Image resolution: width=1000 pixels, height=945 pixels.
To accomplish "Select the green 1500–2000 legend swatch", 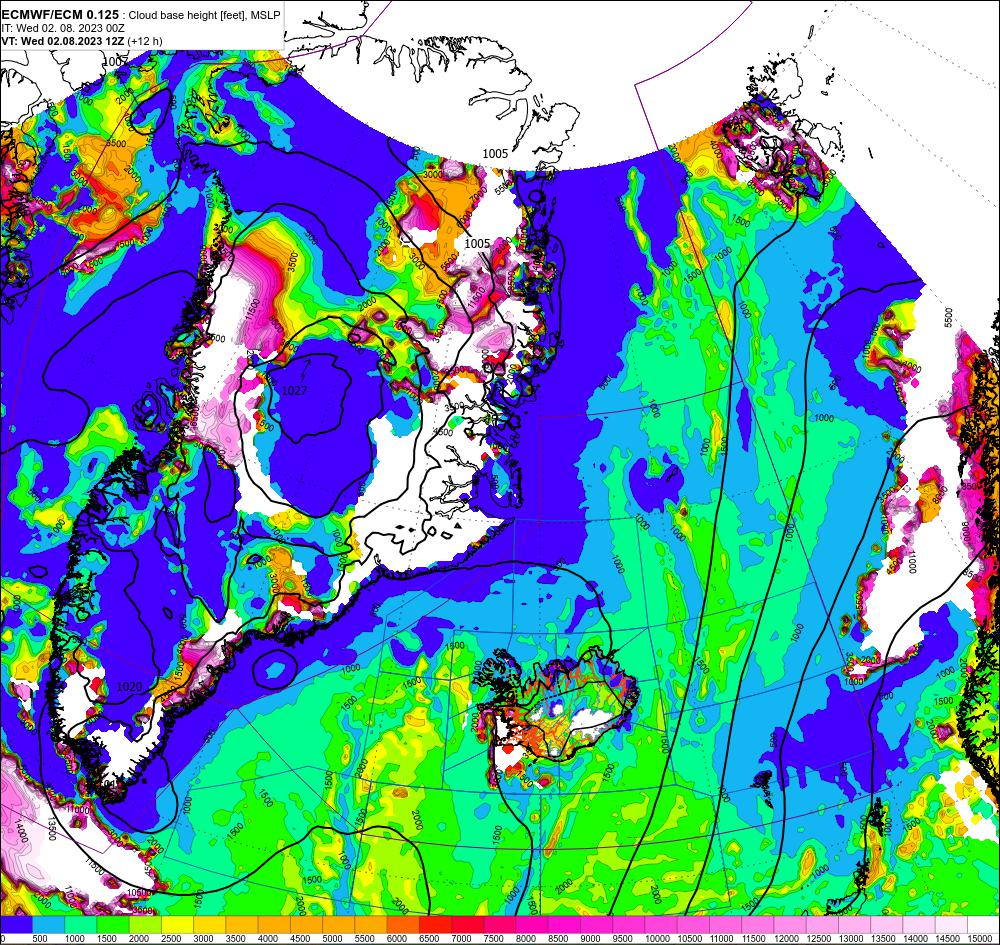I will coord(113,925).
